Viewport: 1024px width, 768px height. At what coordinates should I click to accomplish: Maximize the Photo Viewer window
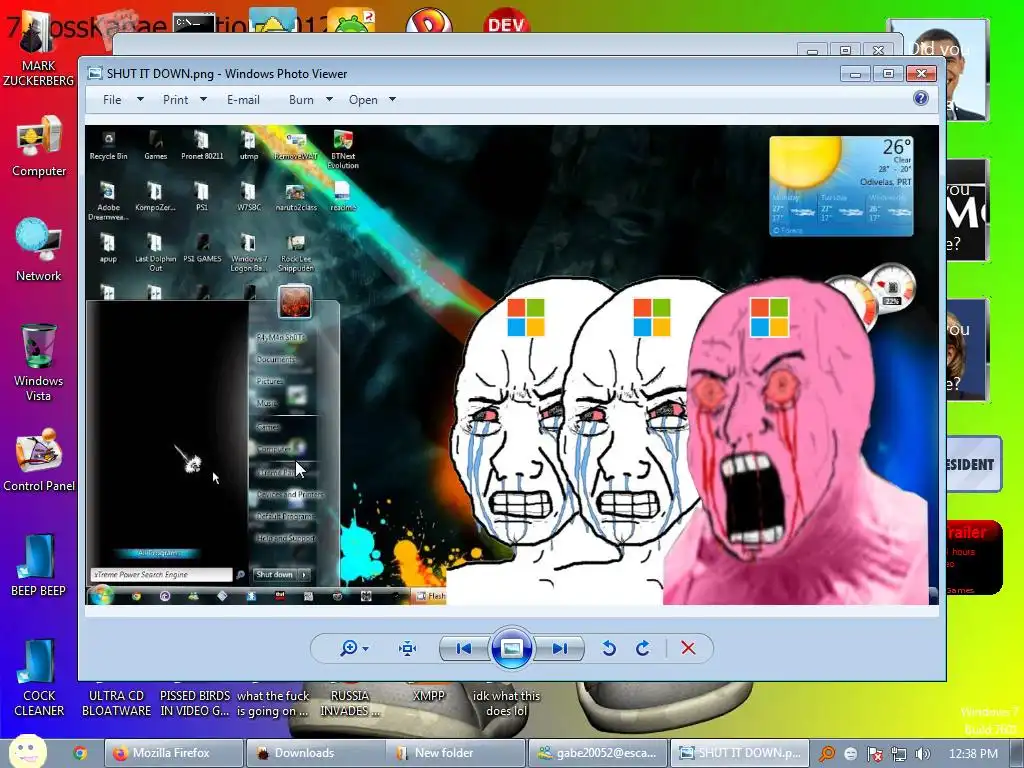(x=888, y=73)
